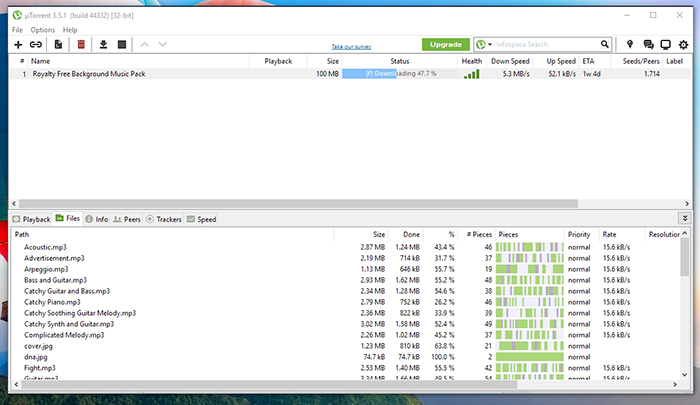Select the Royalty Free Background Music Pack torrent
This screenshot has height=405, width=700.
(x=350, y=74)
